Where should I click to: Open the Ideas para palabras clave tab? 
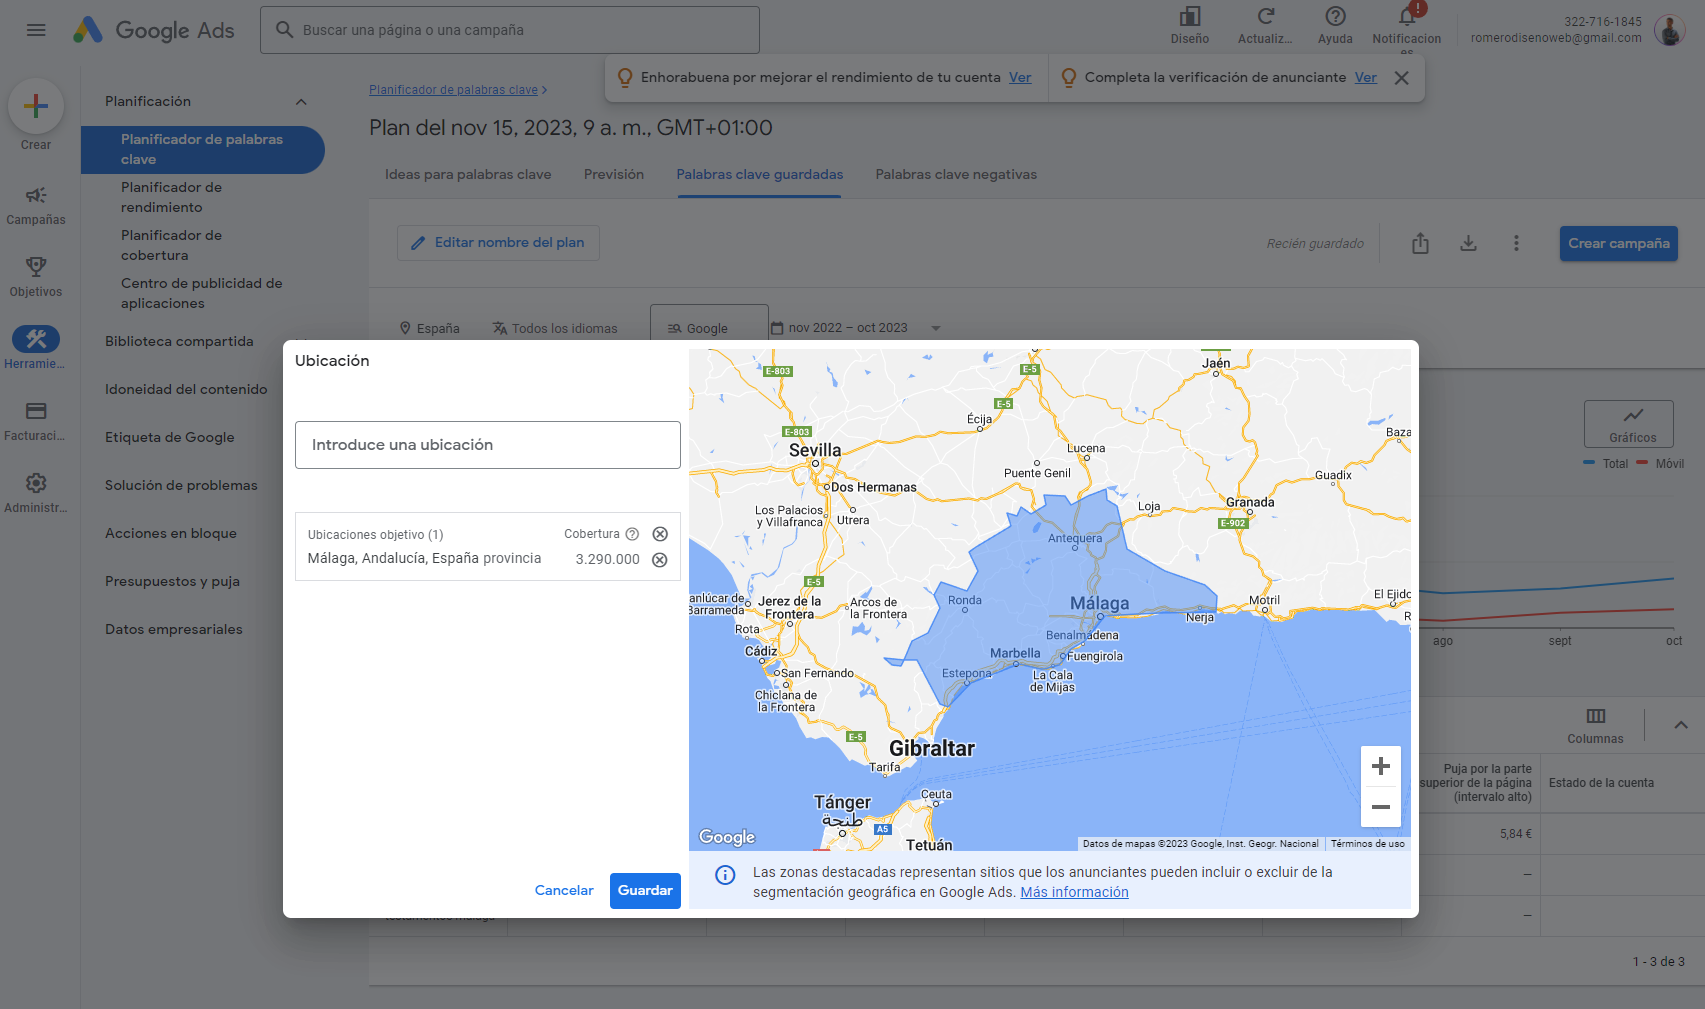click(468, 175)
